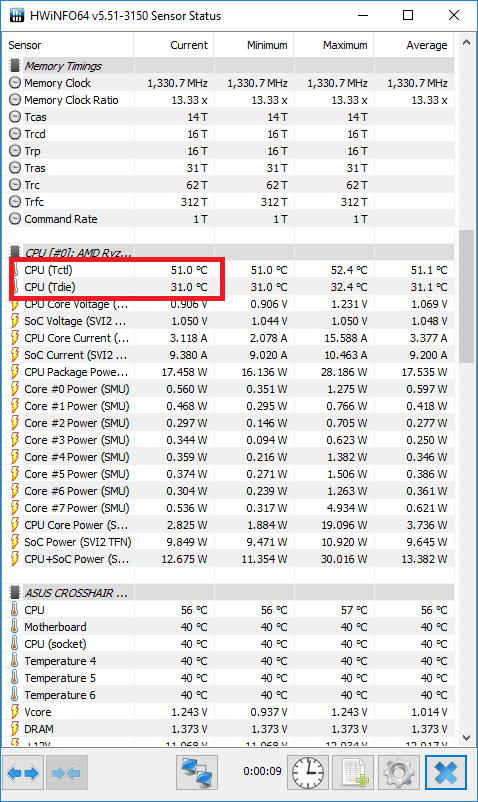Click the scrollbar up arrow
Image resolution: width=478 pixels, height=802 pixels.
[x=466, y=42]
